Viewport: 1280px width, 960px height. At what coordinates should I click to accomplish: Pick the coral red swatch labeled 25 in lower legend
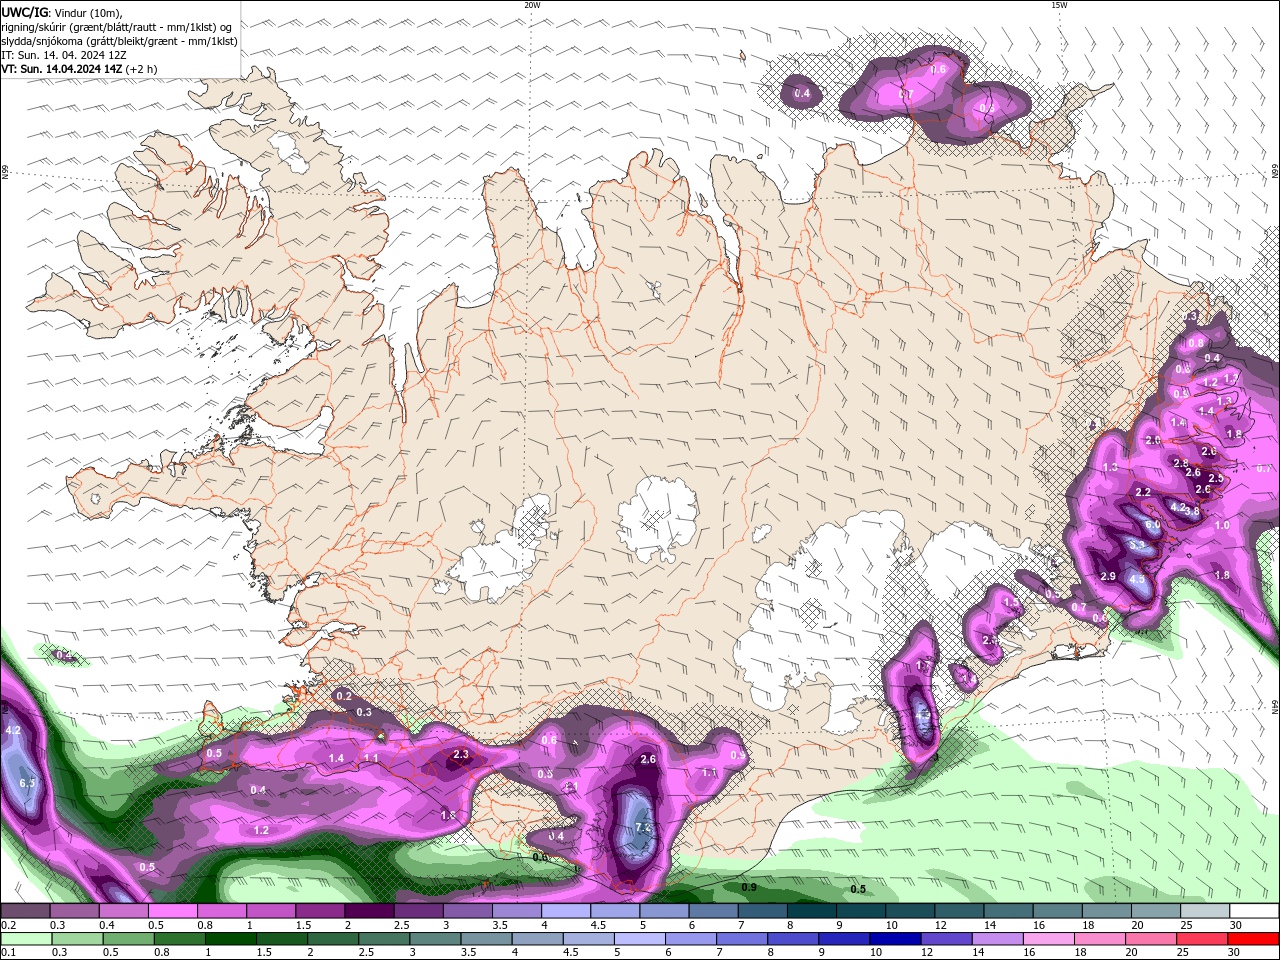[1202, 939]
